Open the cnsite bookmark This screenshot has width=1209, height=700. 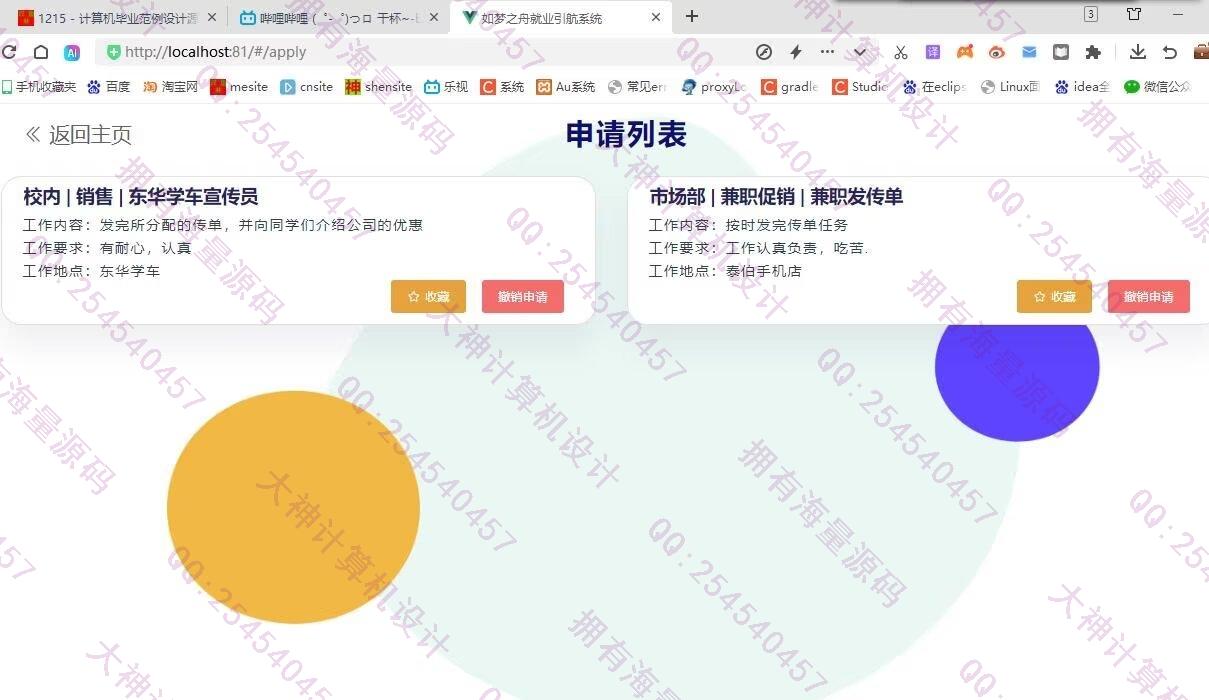coord(306,87)
